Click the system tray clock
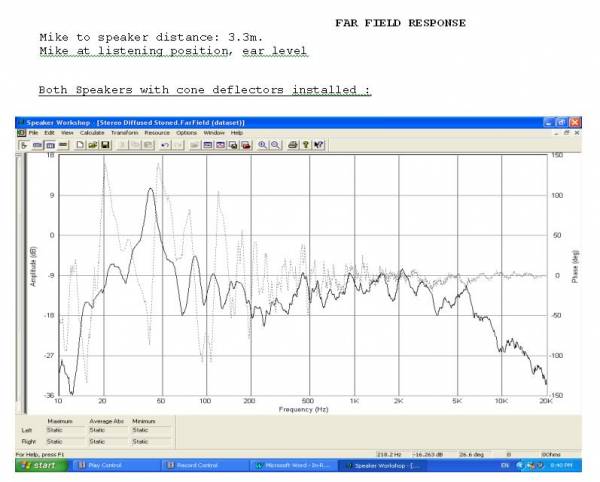This screenshot has width=600, height=482. pos(561,466)
